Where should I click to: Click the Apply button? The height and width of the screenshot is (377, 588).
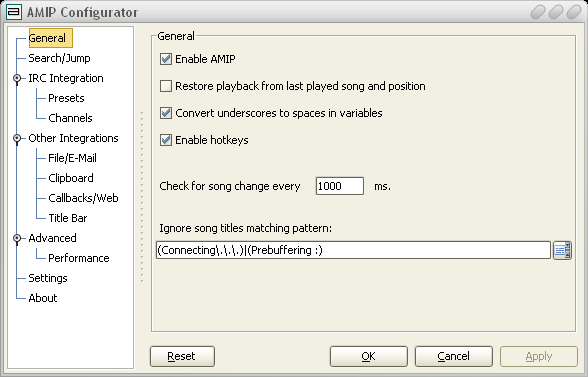[x=539, y=356]
